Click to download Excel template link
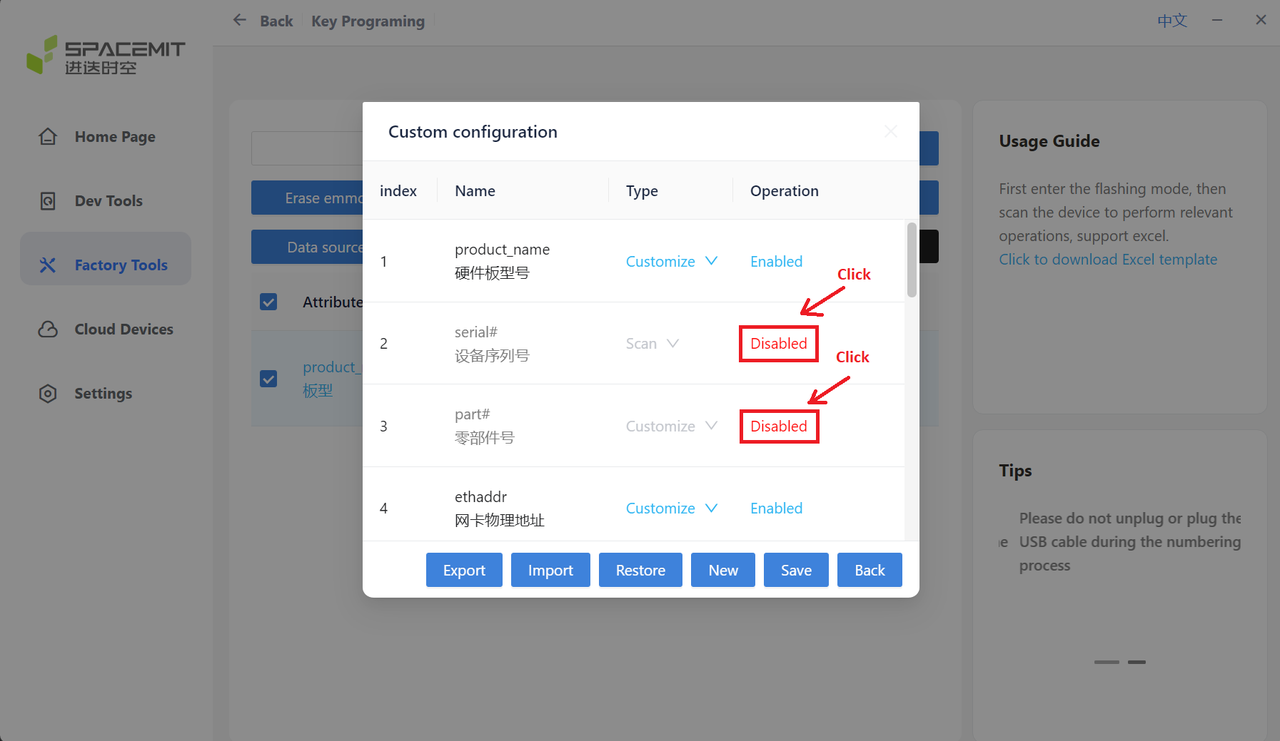Viewport: 1280px width, 741px height. pyautogui.click(x=1108, y=259)
